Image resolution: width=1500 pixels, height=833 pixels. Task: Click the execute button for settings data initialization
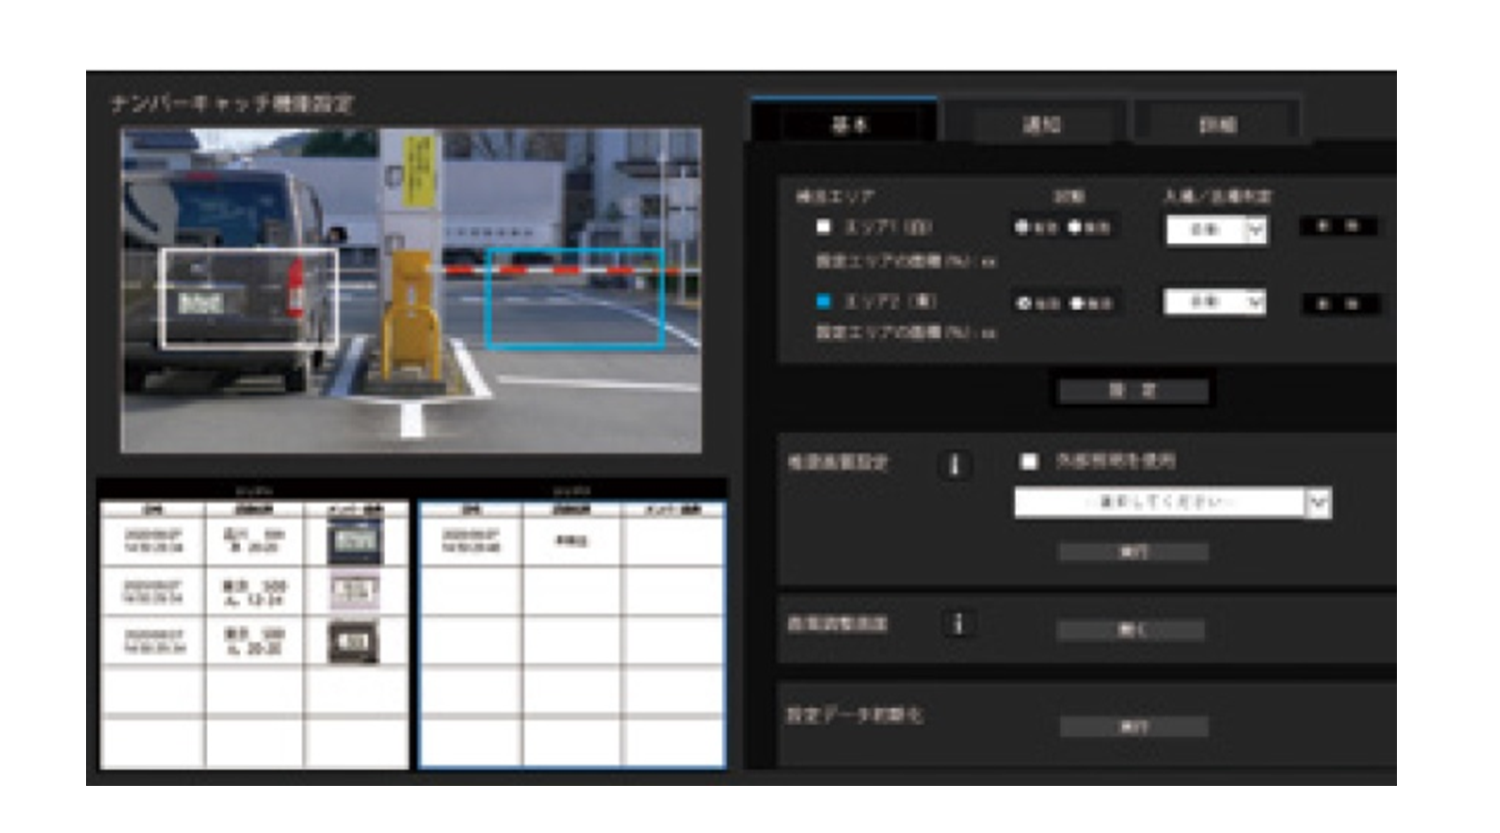1133,727
